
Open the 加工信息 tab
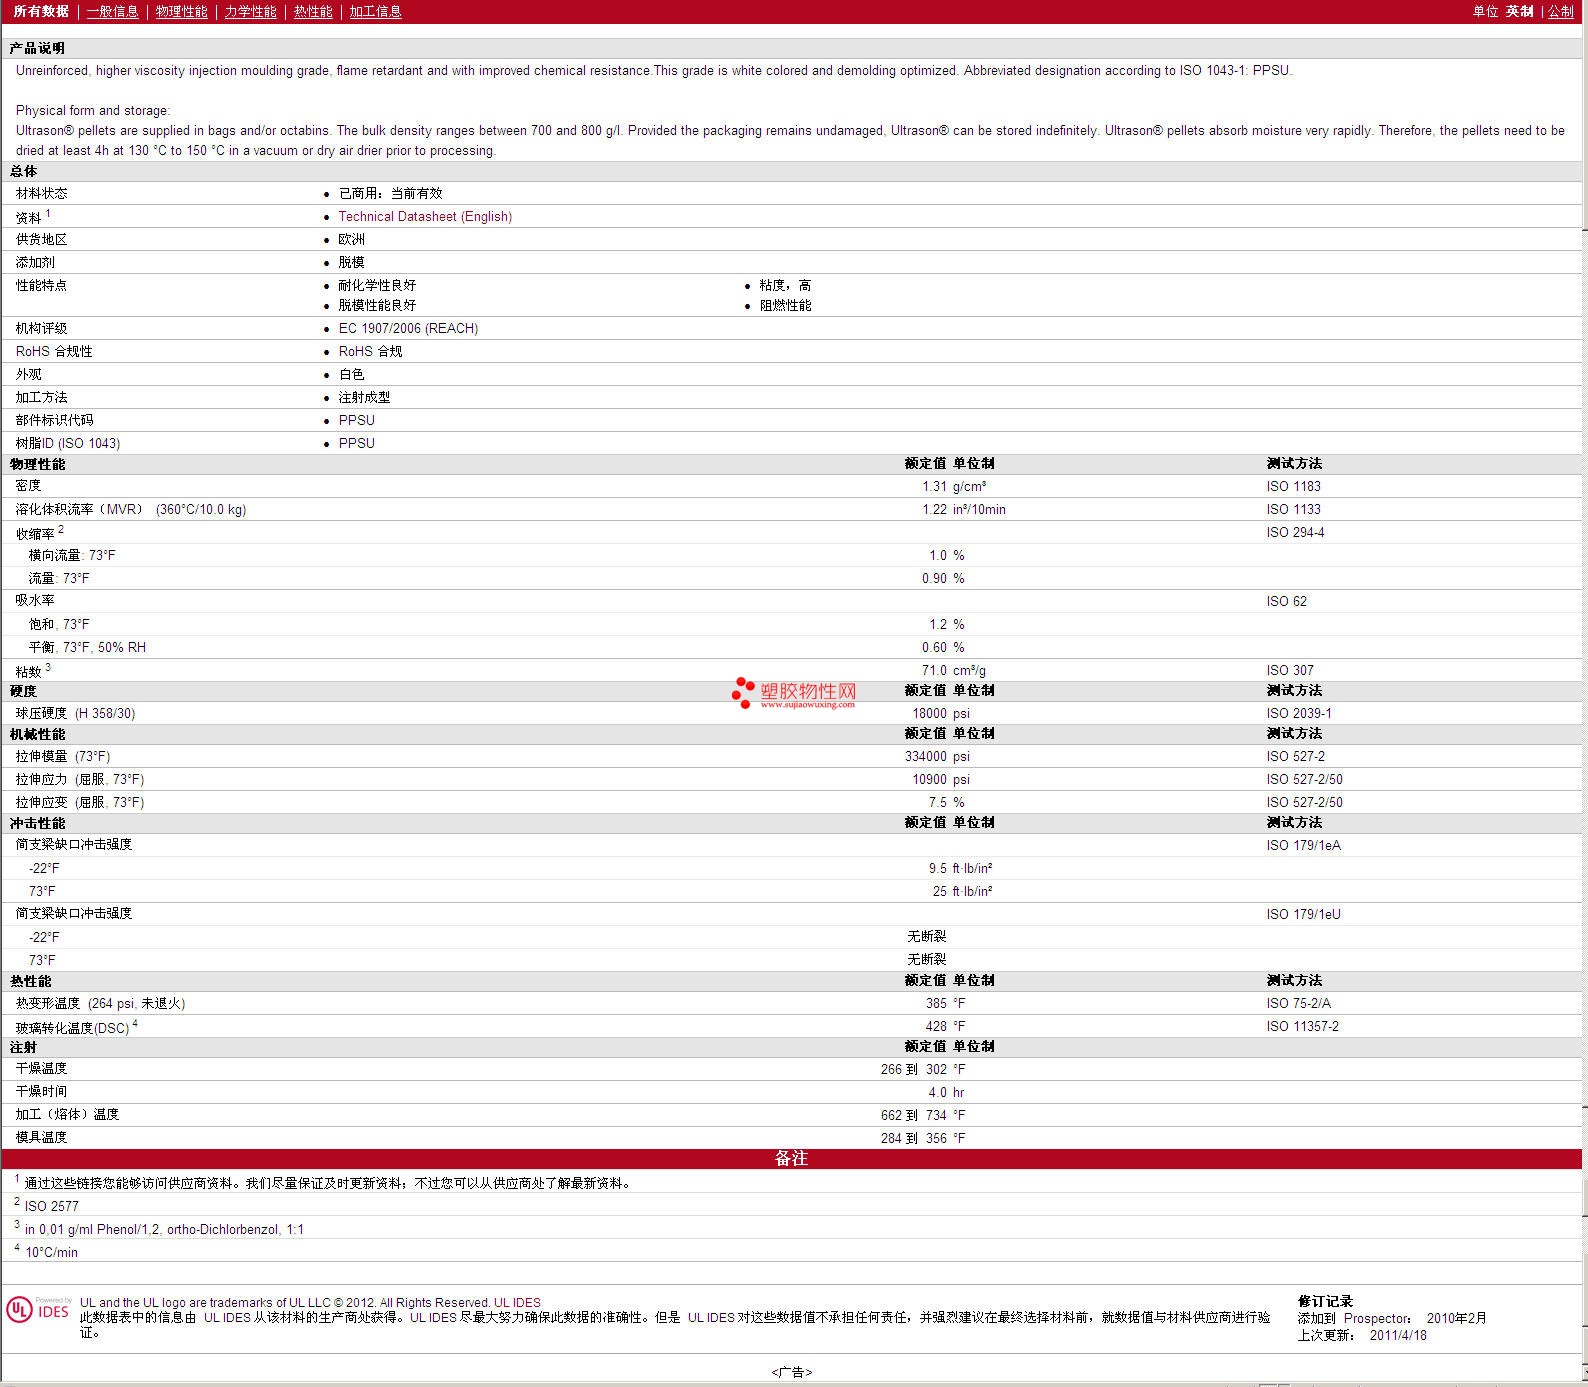[375, 11]
